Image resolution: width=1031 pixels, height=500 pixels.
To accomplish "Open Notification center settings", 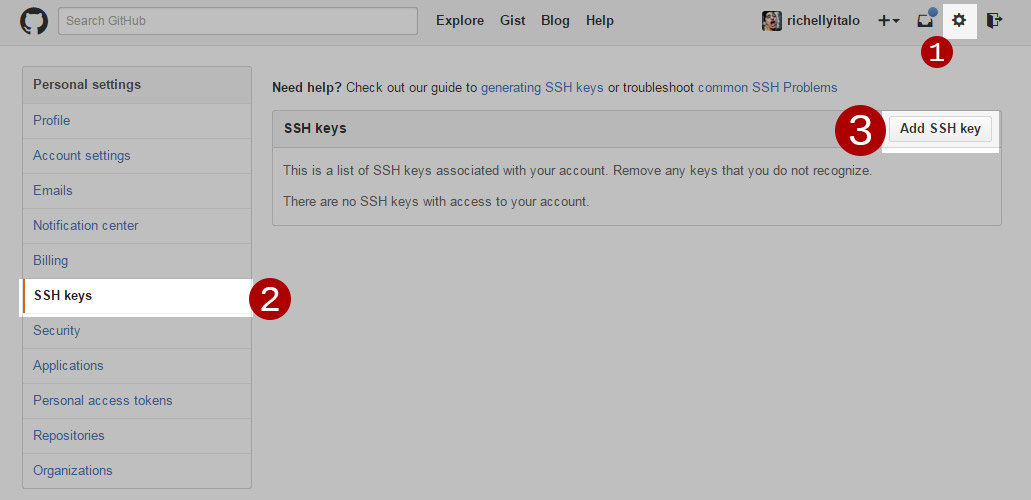I will click(x=137, y=226).
